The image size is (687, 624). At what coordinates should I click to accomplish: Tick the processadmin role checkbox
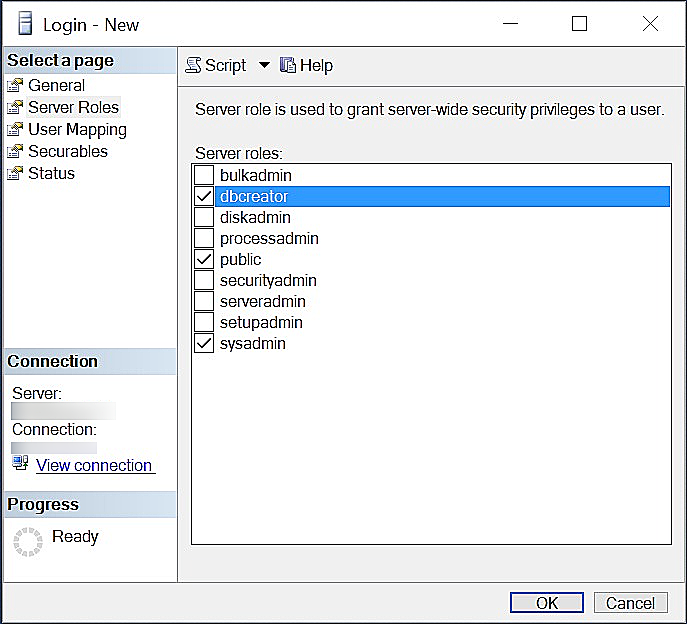204,239
